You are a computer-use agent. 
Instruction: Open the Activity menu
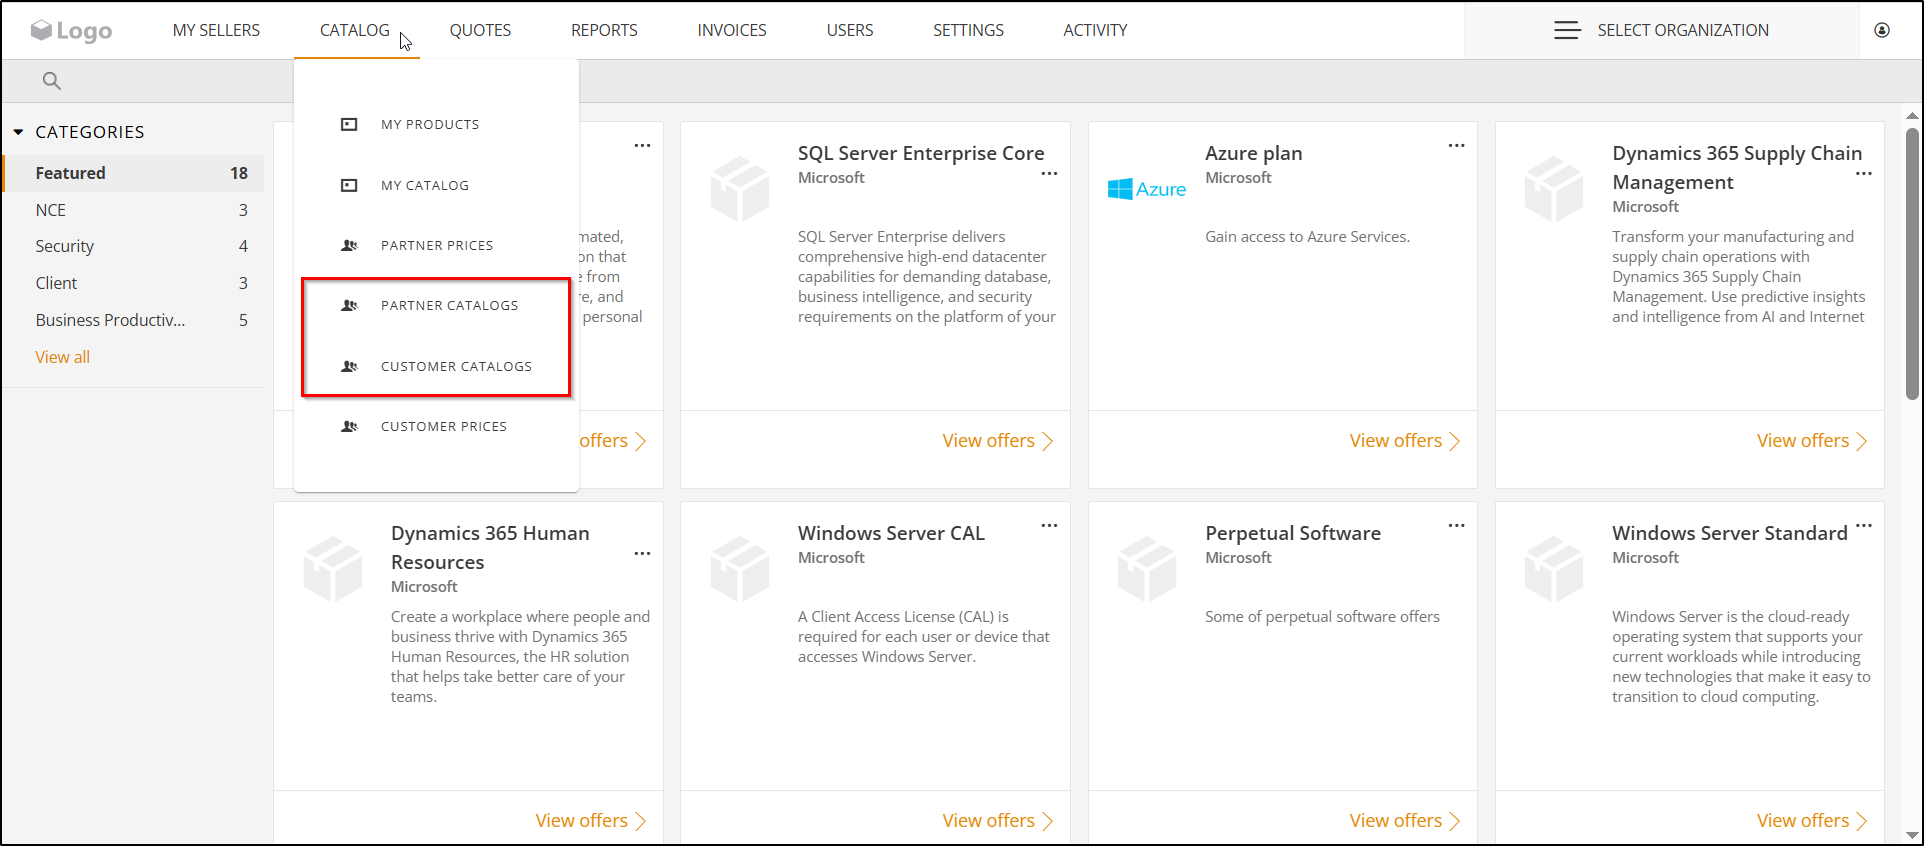[1095, 30]
